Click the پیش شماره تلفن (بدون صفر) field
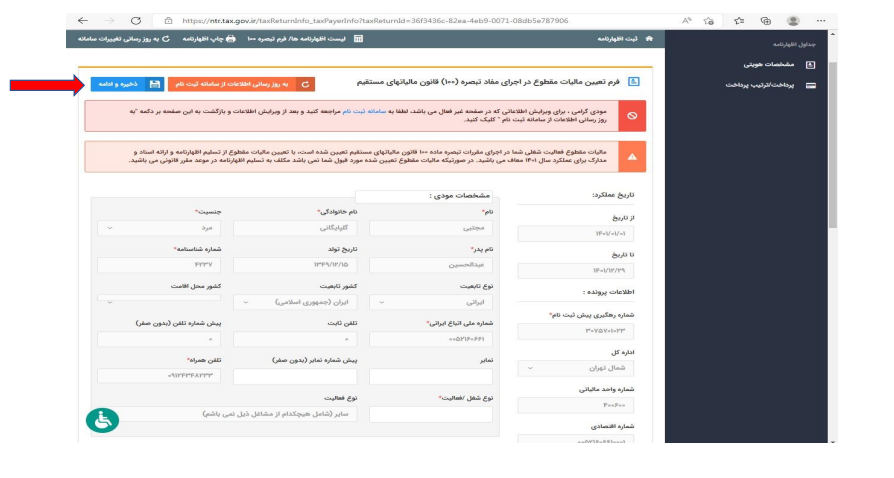 159,339
